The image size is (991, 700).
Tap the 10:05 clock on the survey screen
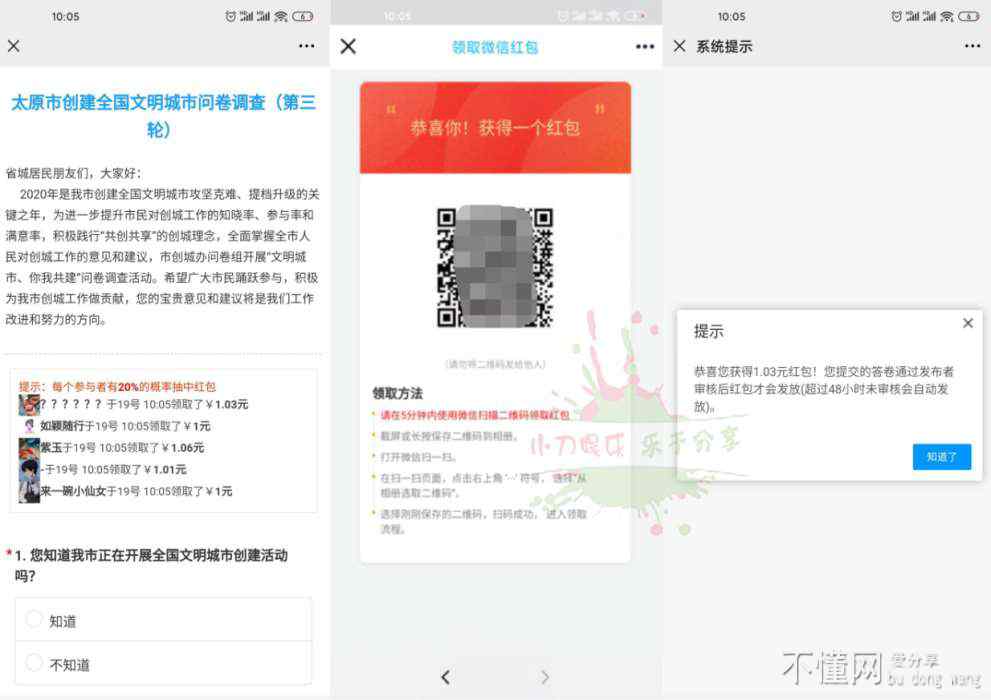click(65, 16)
